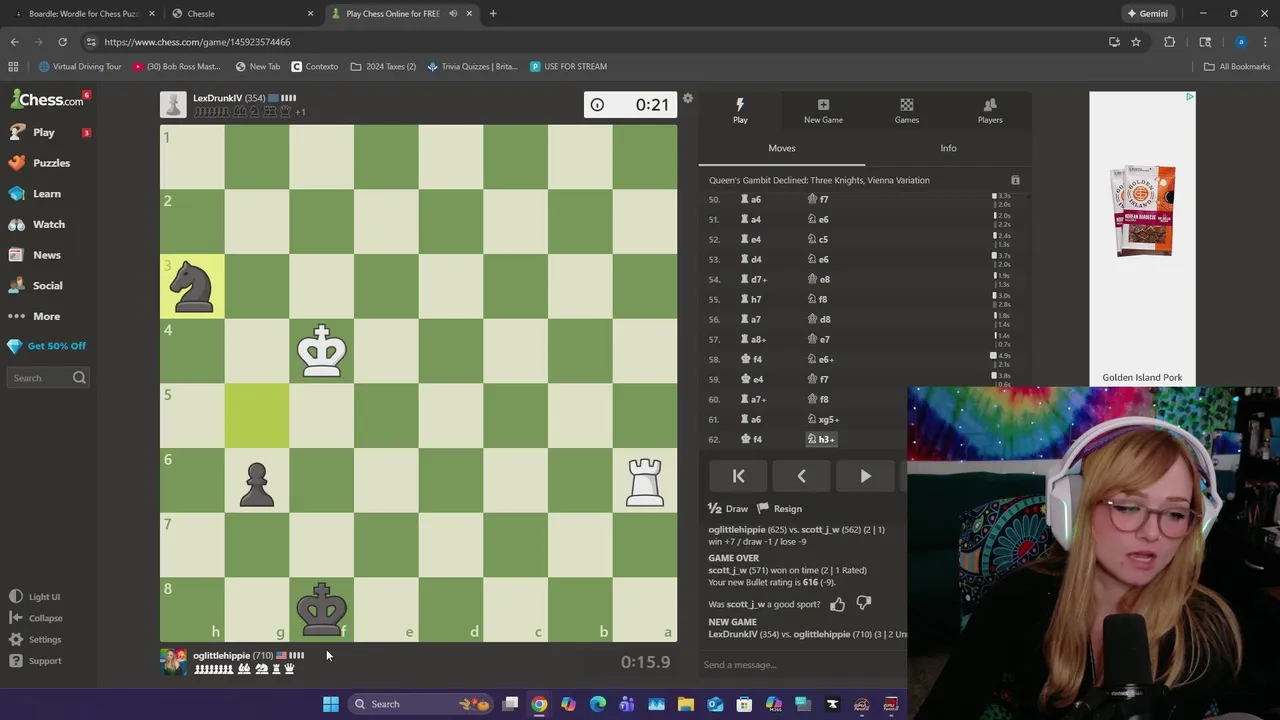Open a new browser tab
This screenshot has height=720, width=1280.
click(x=493, y=14)
